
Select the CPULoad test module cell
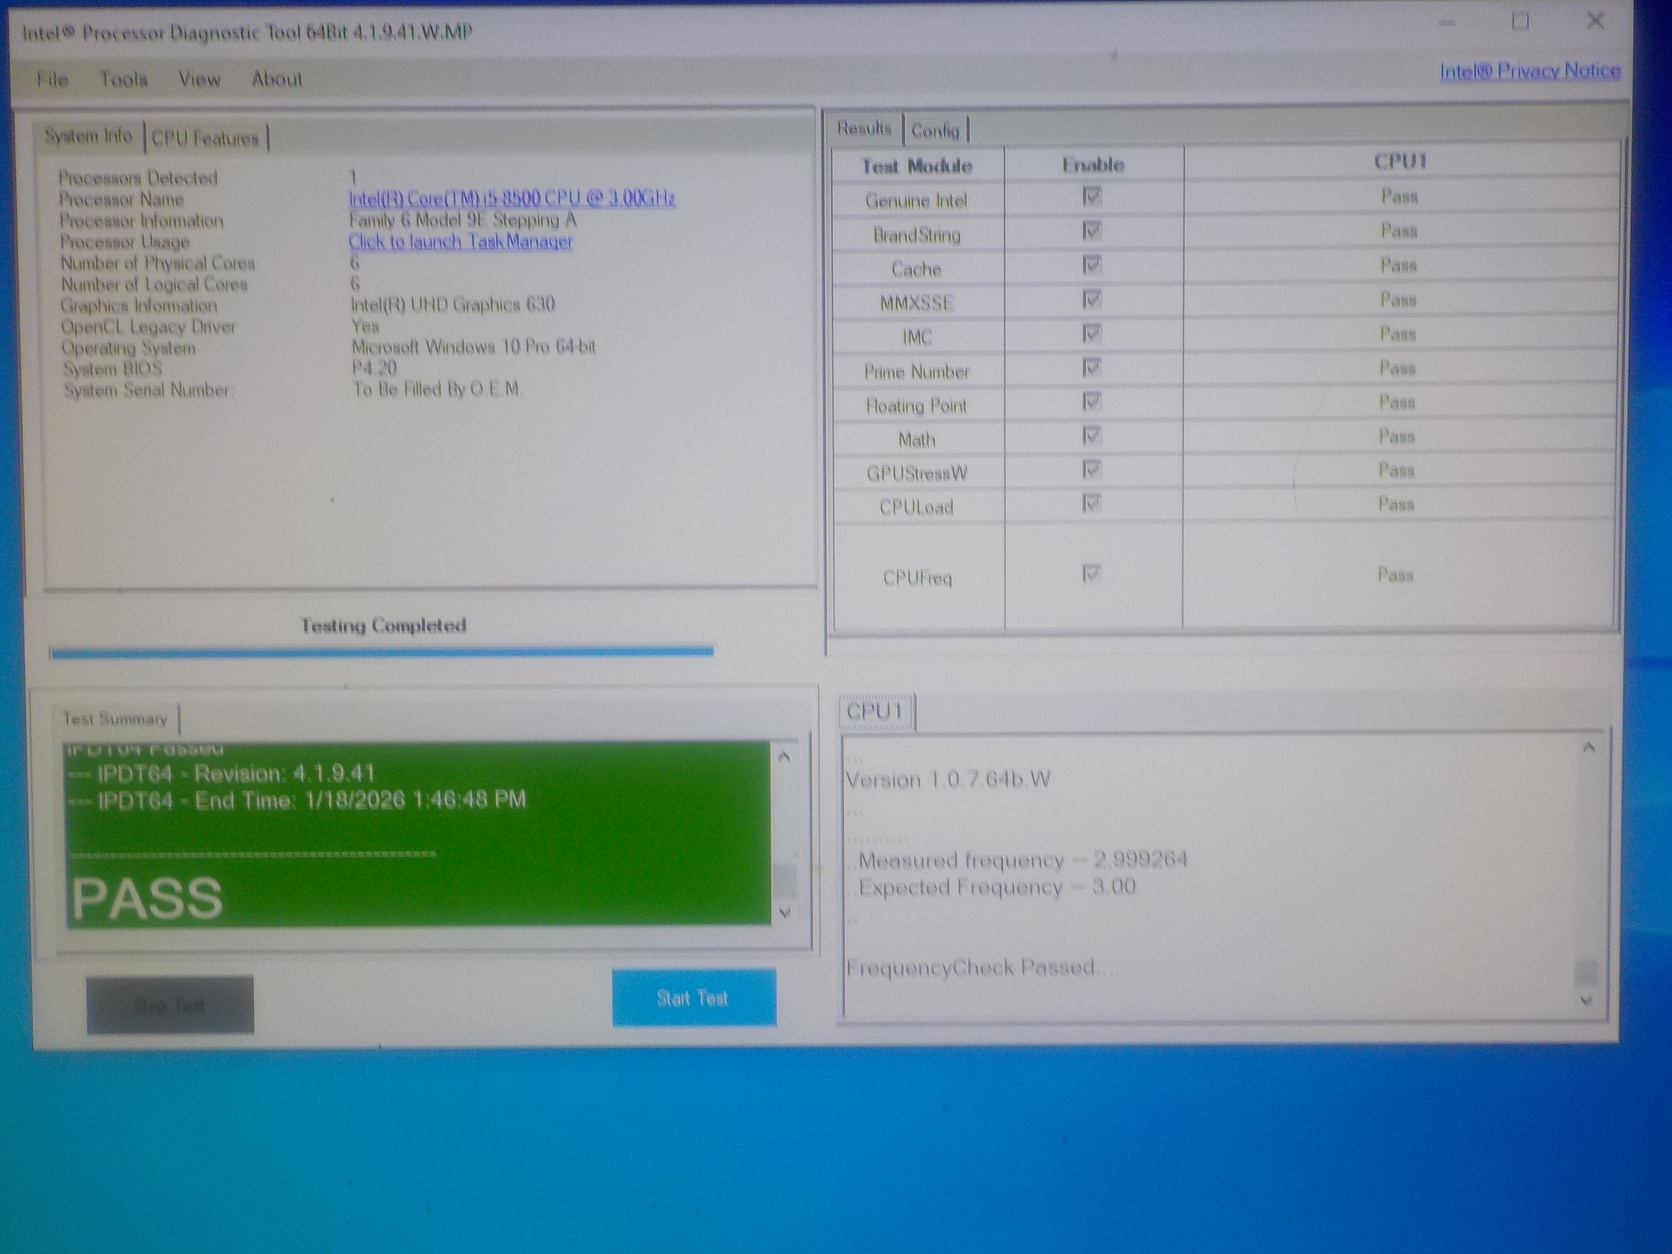click(x=918, y=507)
